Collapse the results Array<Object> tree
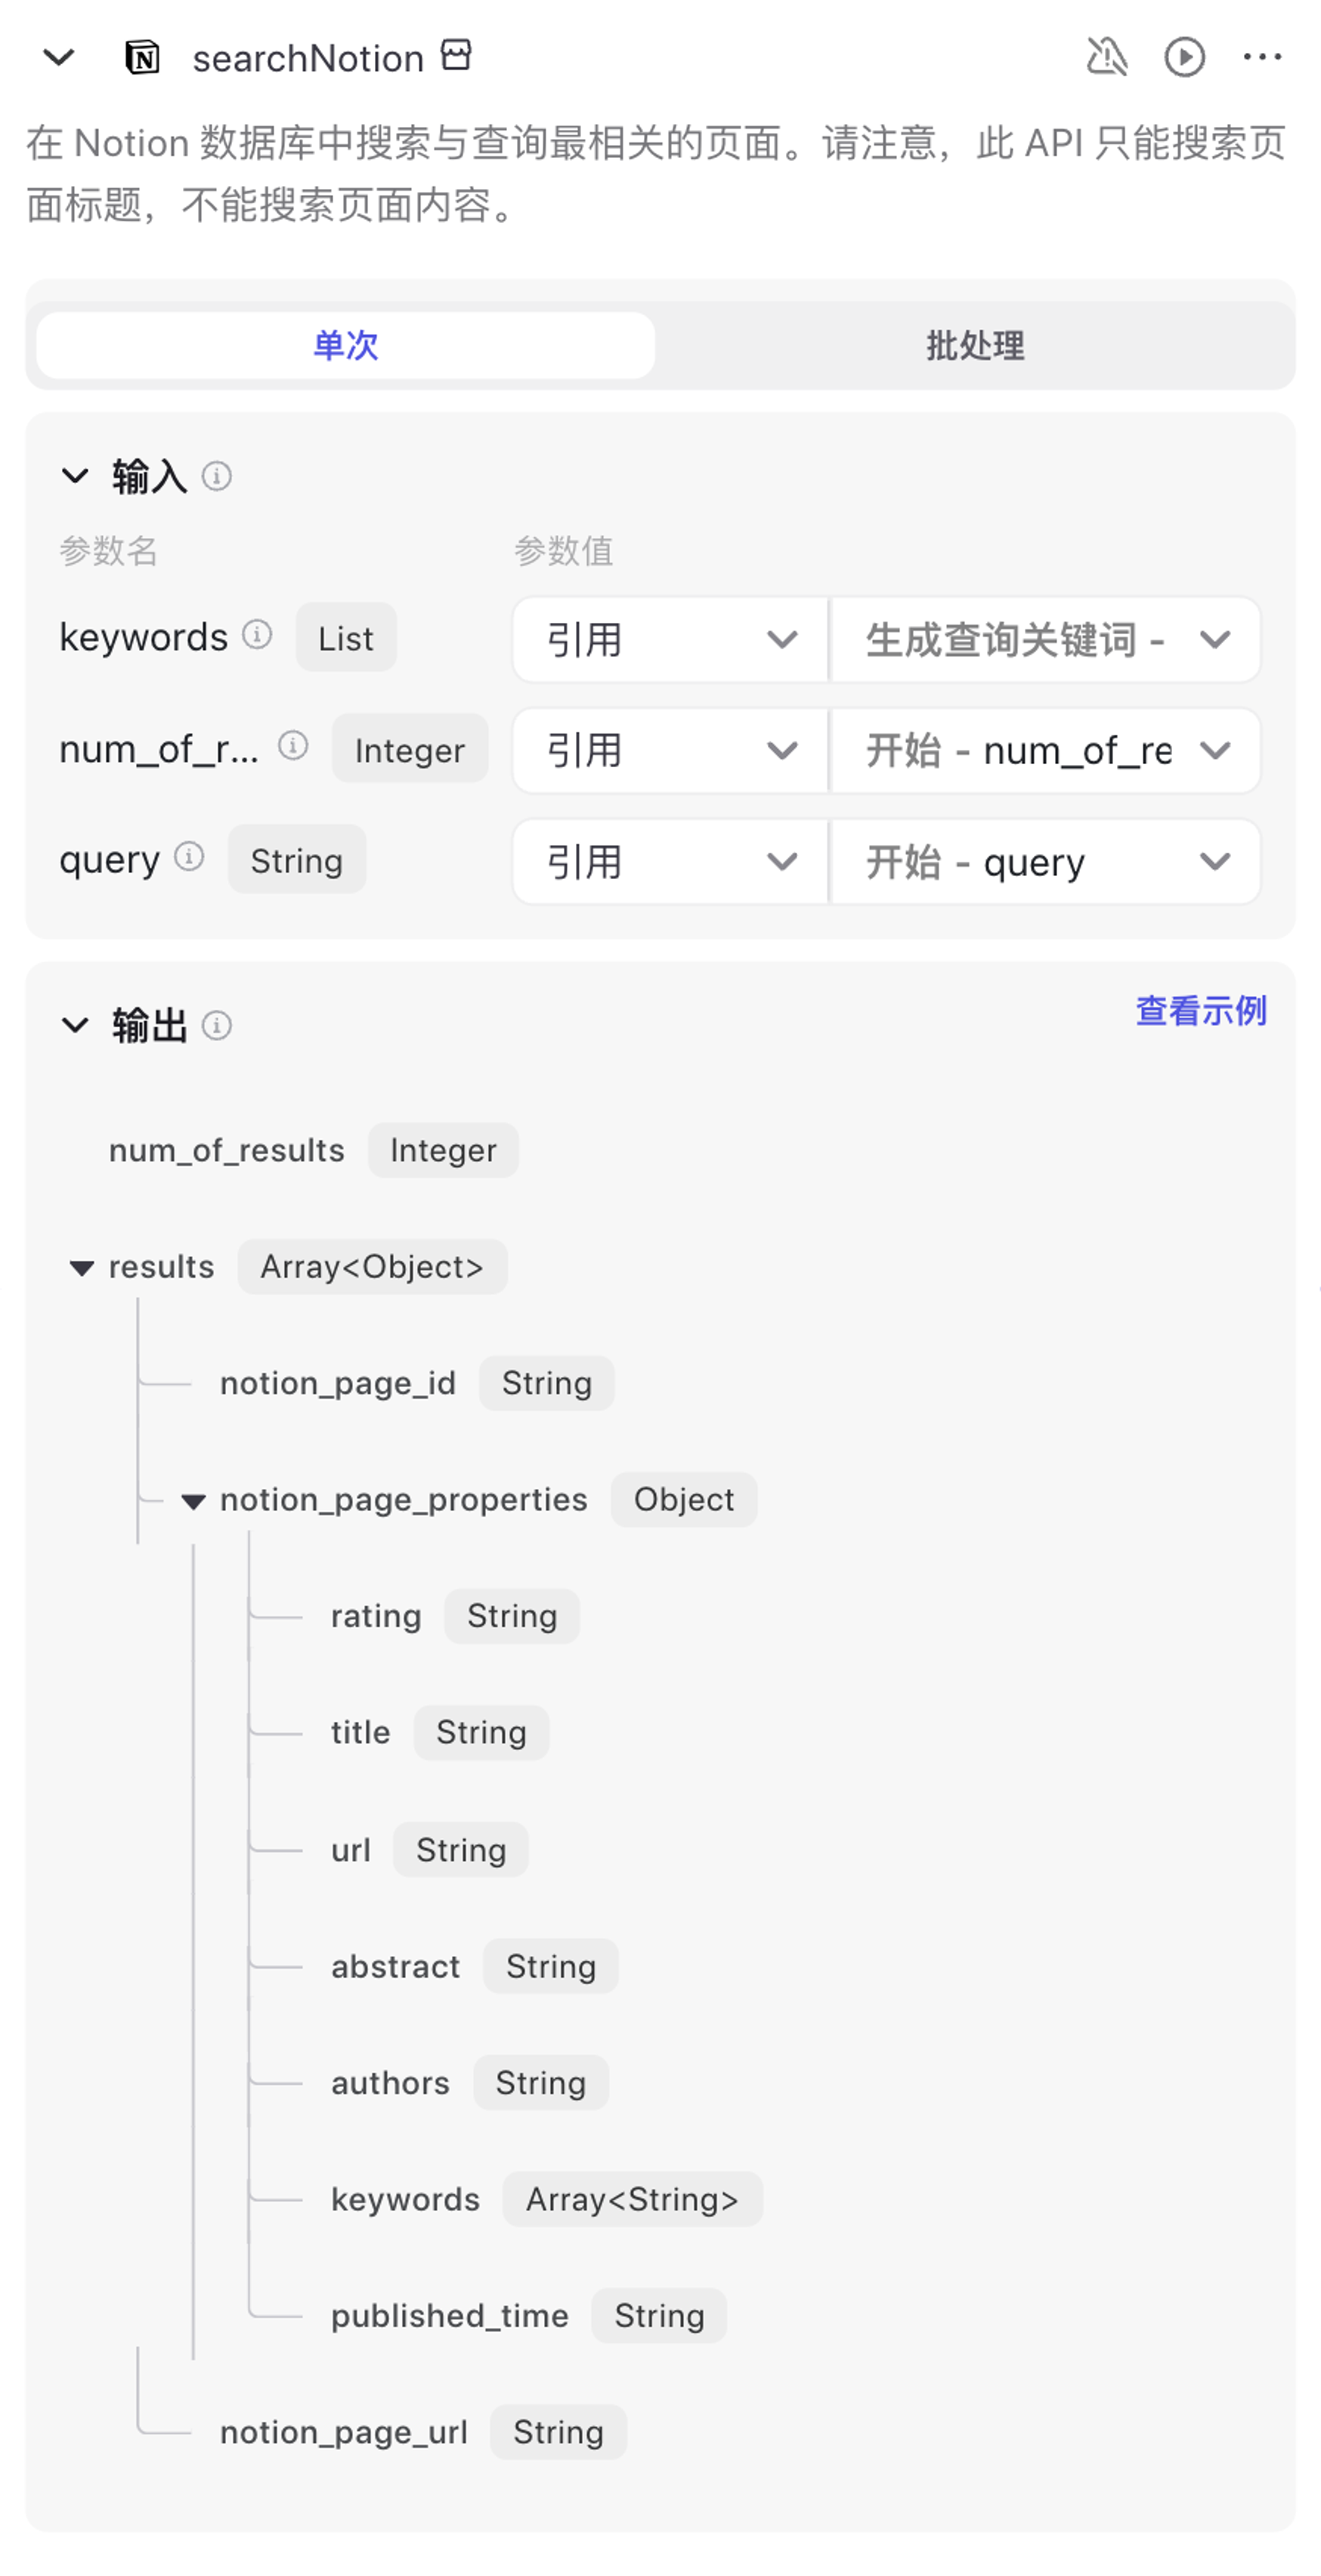 click(x=82, y=1269)
